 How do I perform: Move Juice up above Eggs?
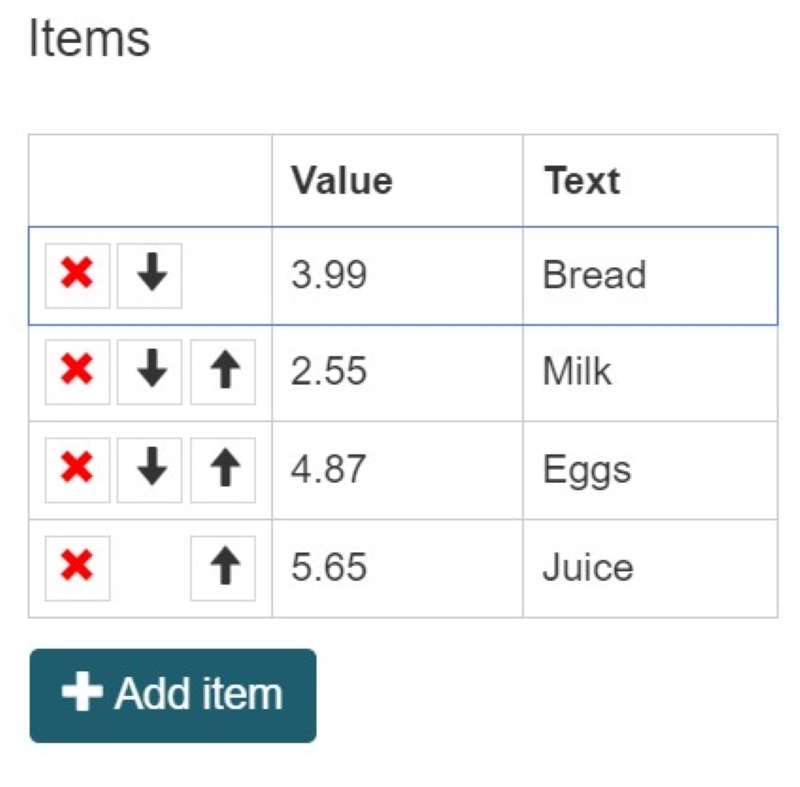point(225,566)
